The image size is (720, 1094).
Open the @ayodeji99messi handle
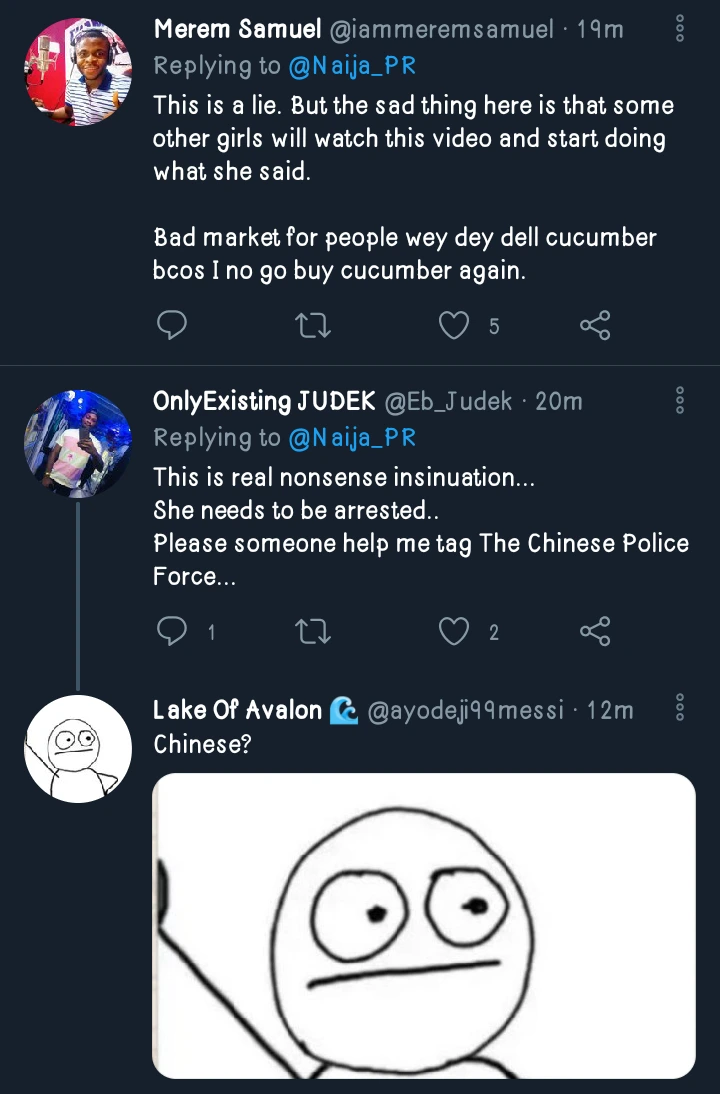tap(465, 710)
